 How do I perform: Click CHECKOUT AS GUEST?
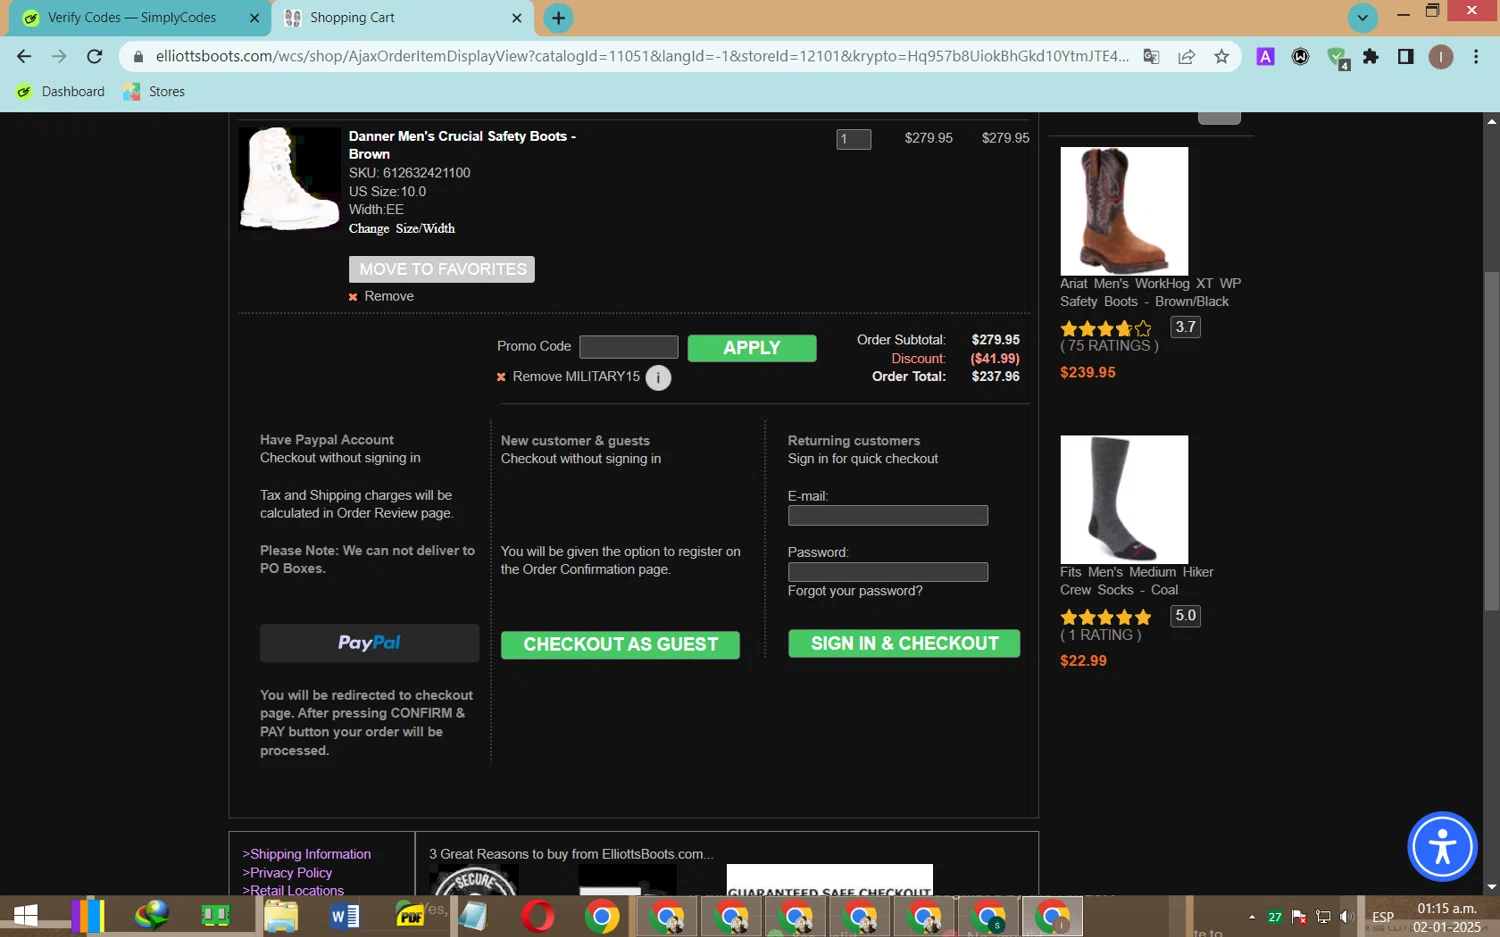[620, 645]
